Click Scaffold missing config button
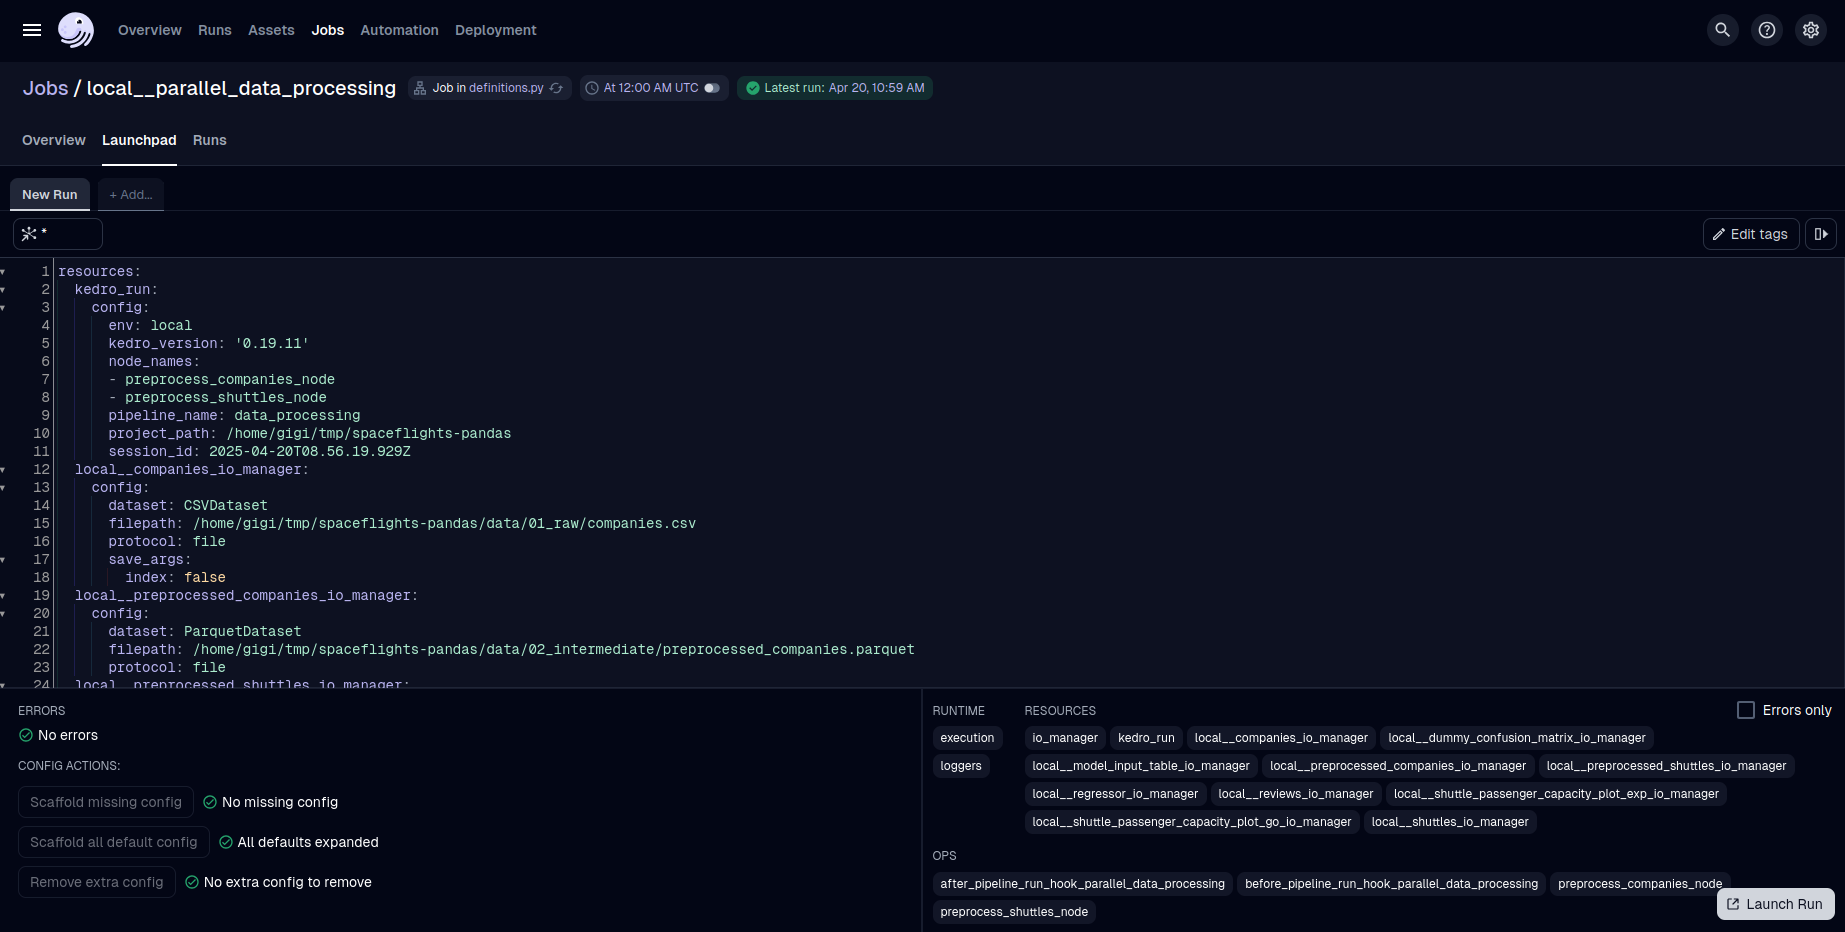 pos(106,802)
